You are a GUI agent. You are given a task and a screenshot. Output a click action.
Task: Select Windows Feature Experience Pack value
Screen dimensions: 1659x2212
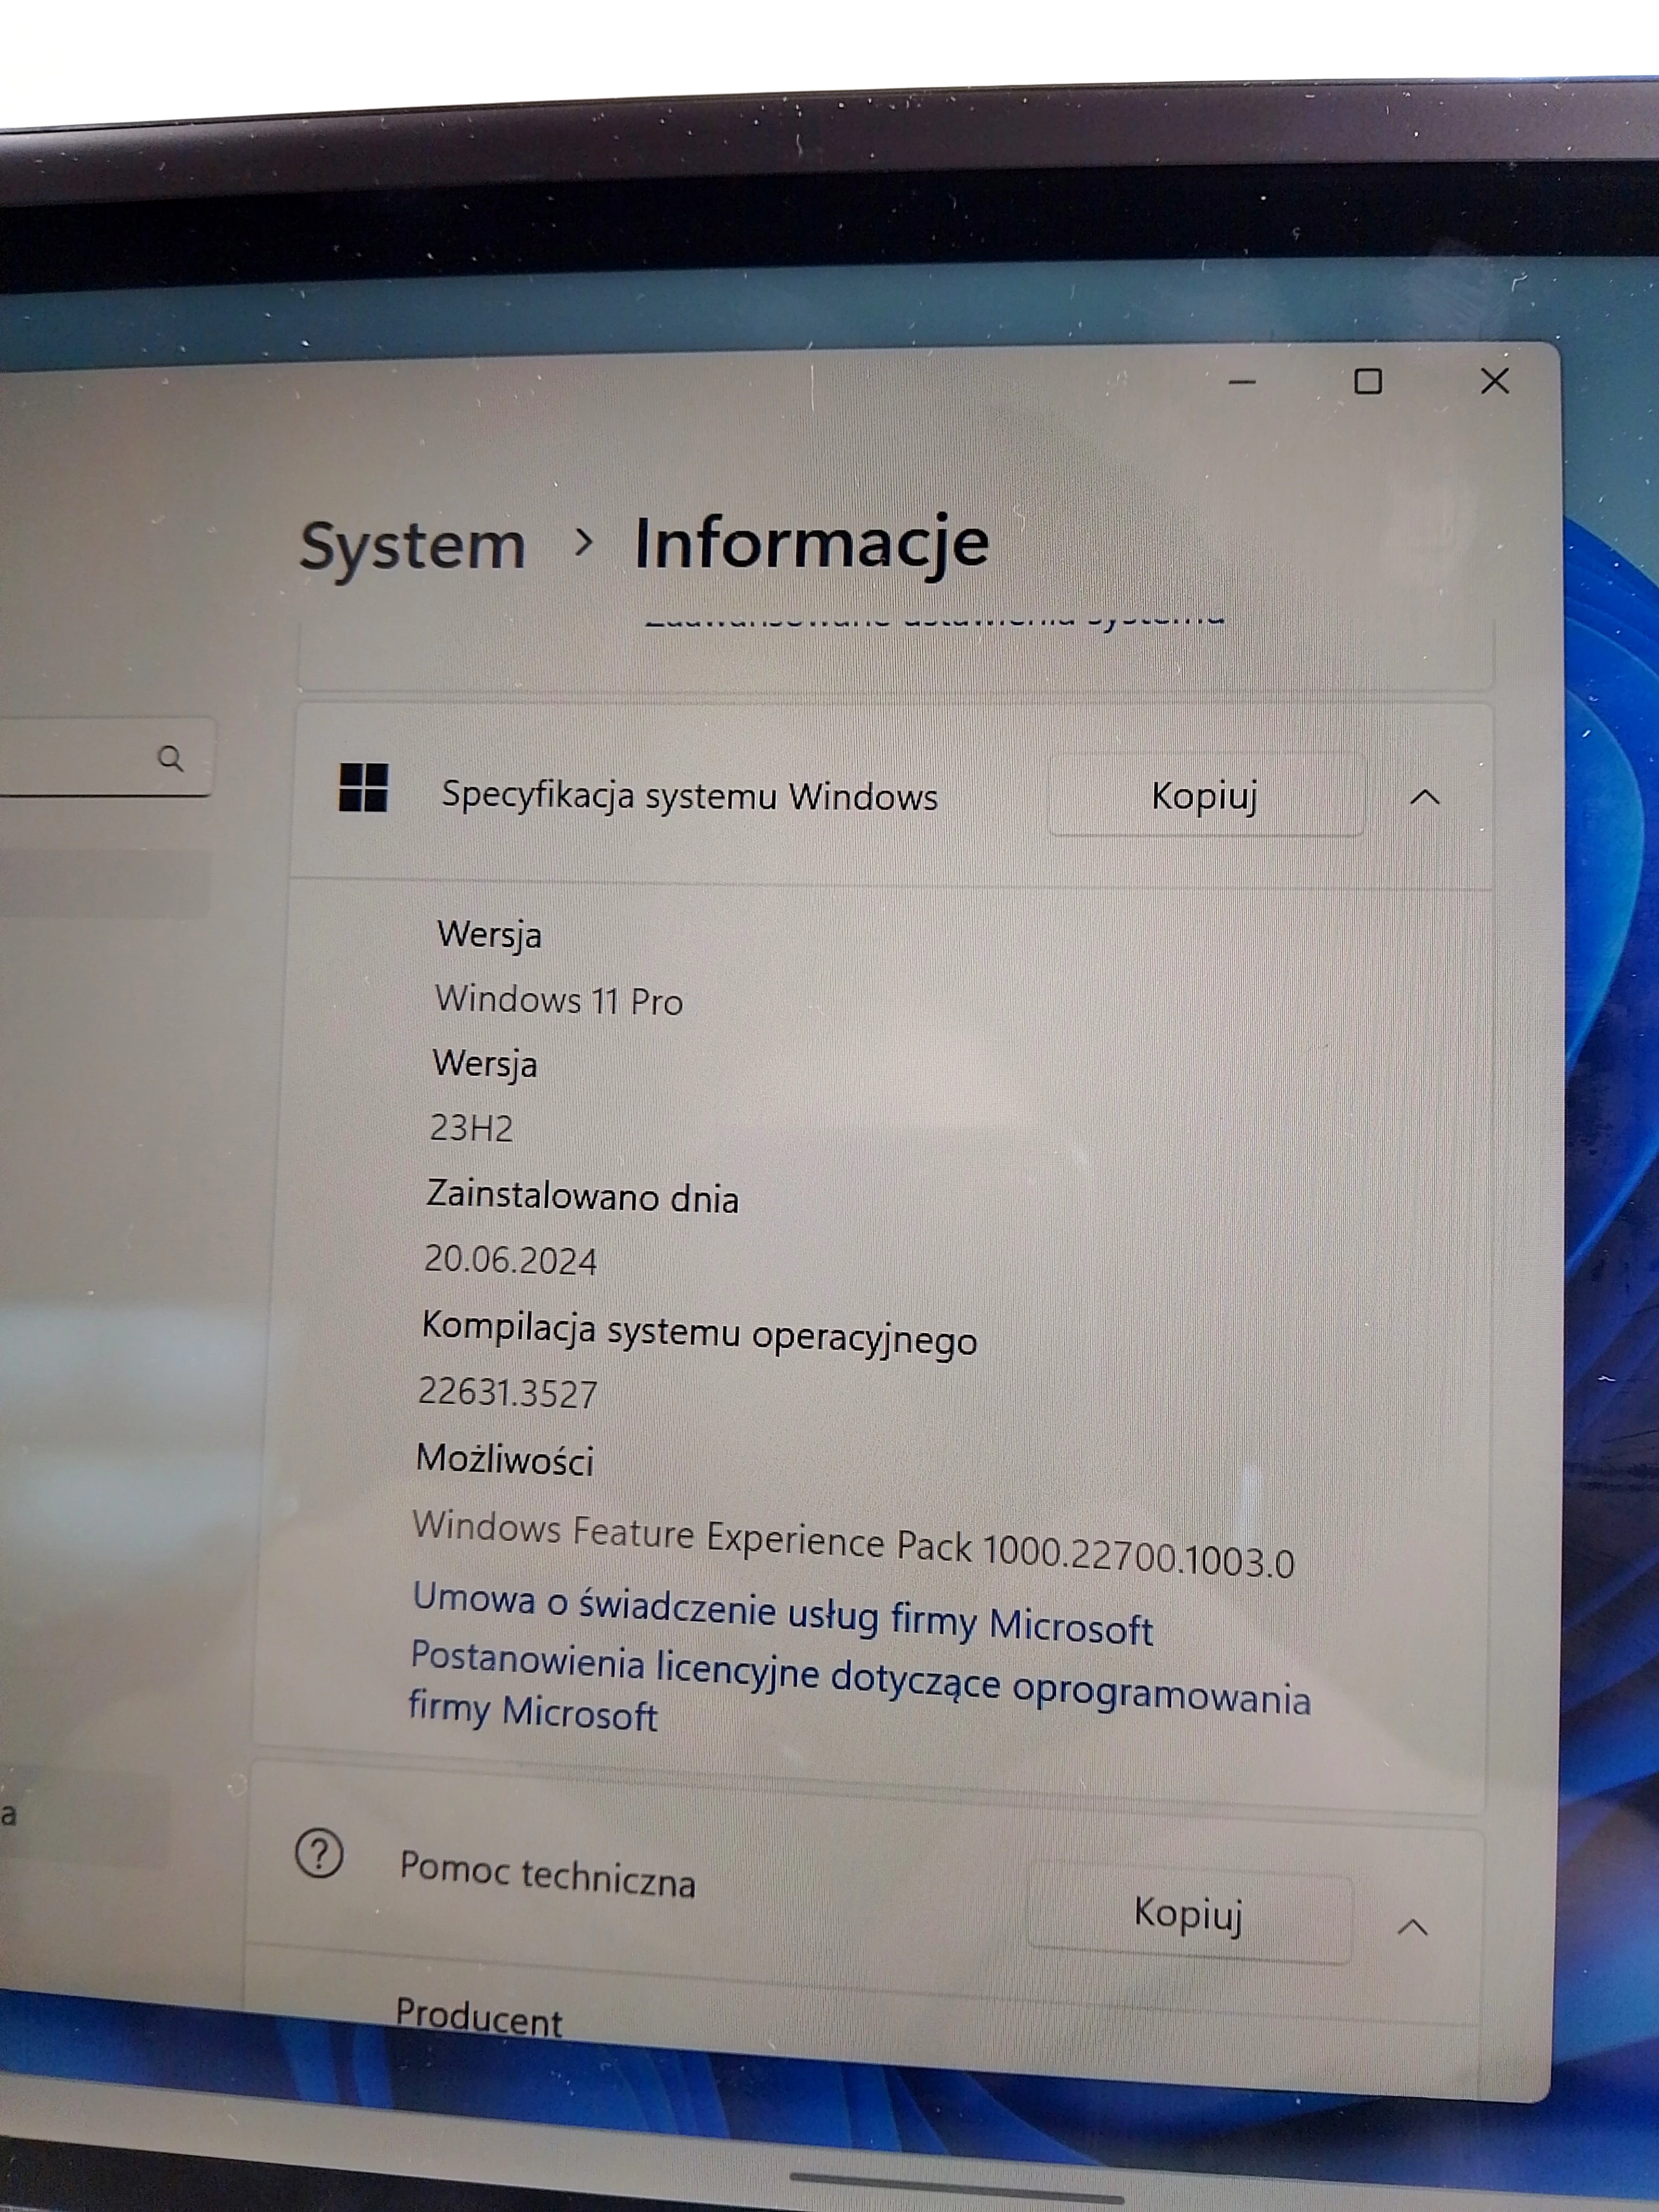tap(853, 1545)
